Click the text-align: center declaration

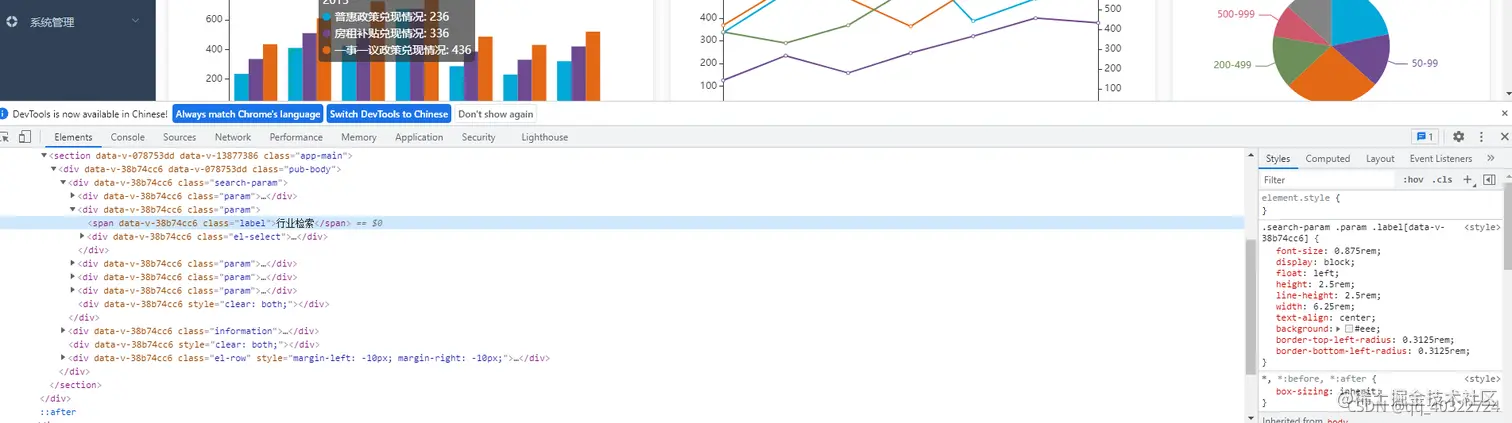pyautogui.click(x=1325, y=318)
